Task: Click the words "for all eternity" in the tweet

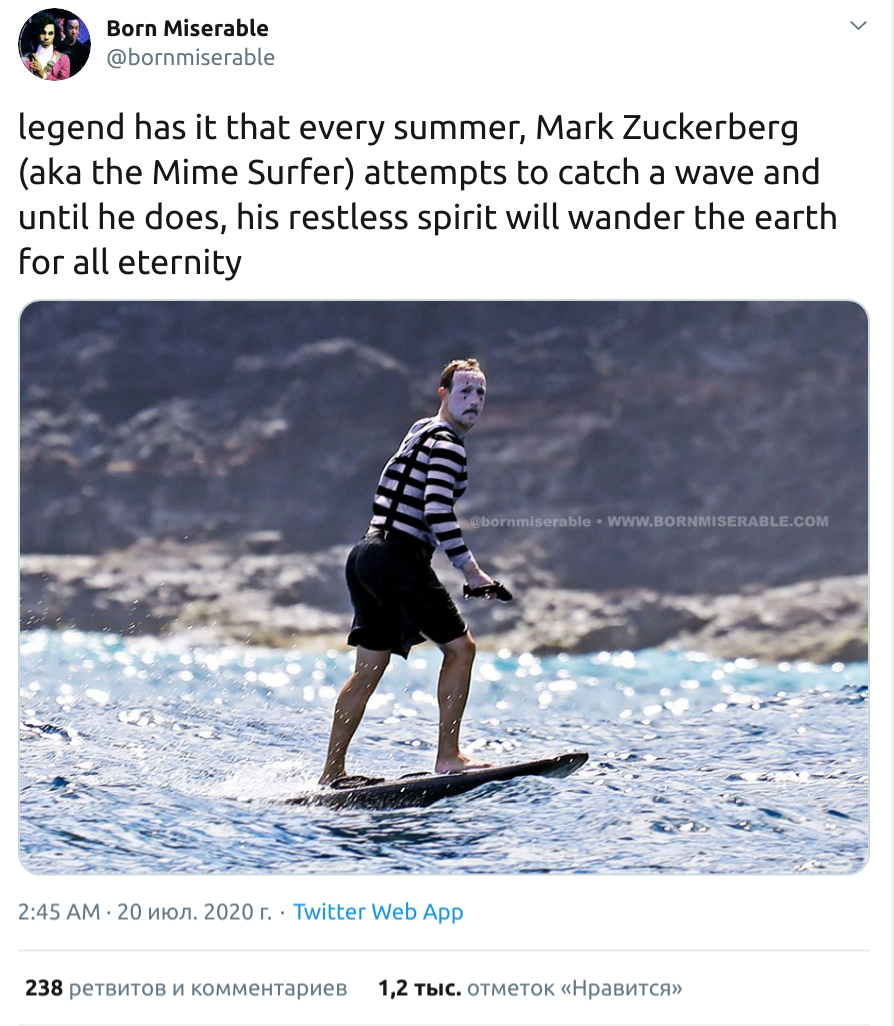Action: (130, 262)
